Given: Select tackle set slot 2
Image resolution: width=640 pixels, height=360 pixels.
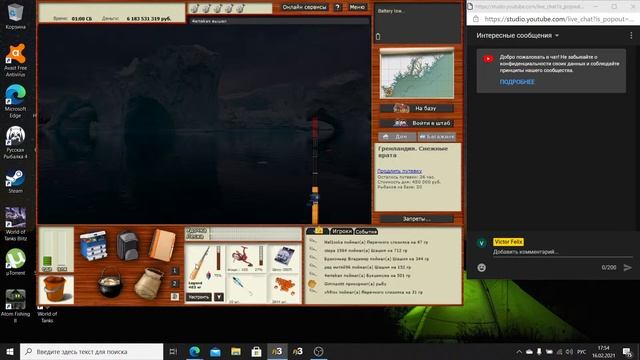Looking at the screenshot, I should [x=175, y=284].
